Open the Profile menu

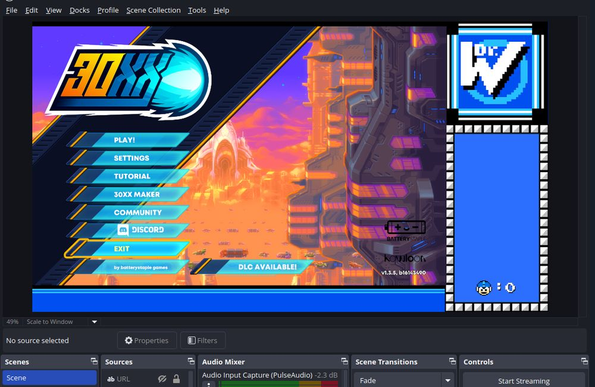pos(108,10)
